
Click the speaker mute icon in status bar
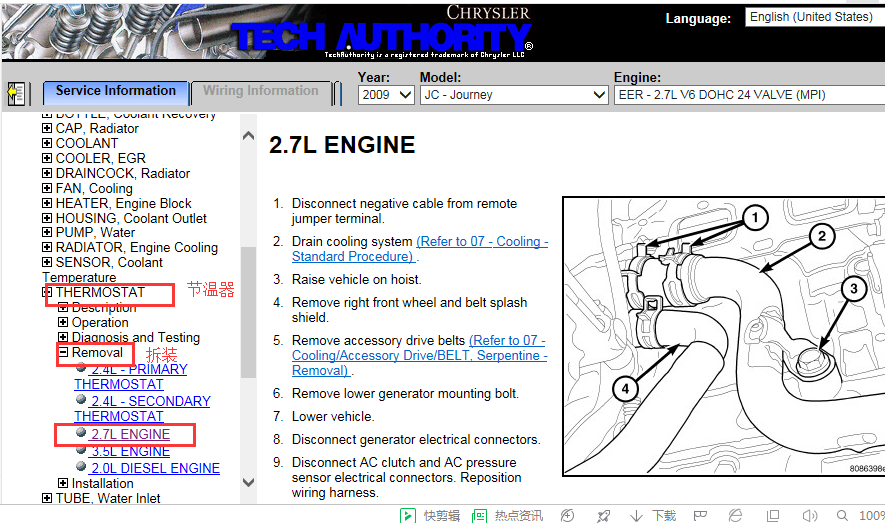click(x=809, y=515)
